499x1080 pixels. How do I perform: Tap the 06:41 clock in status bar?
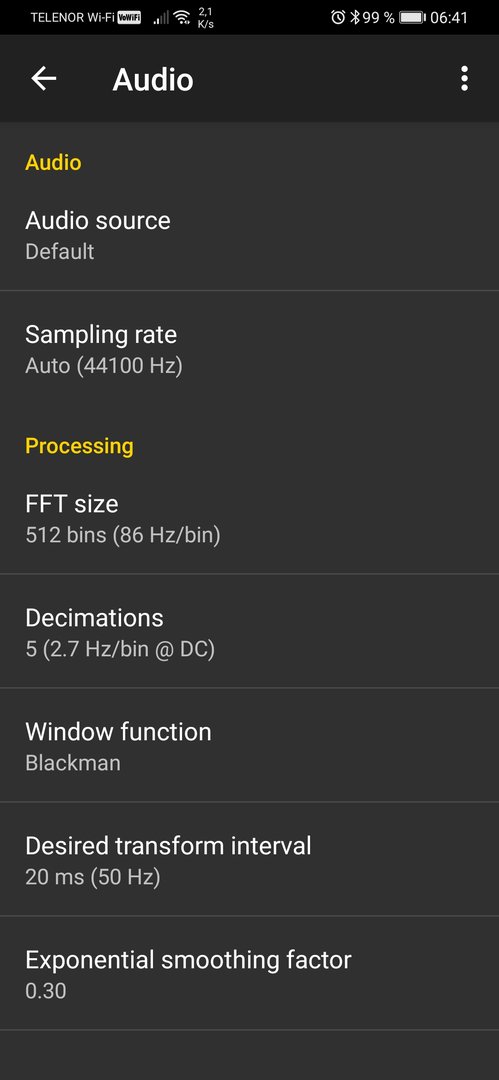pos(449,17)
